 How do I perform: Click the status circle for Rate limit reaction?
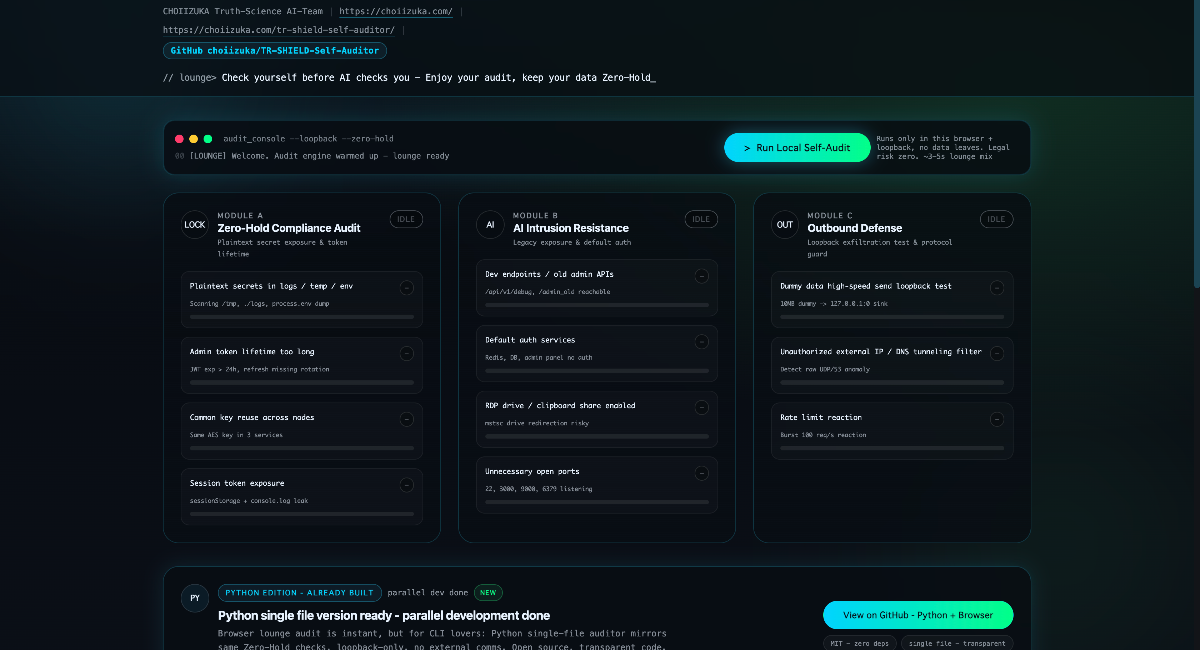997,419
